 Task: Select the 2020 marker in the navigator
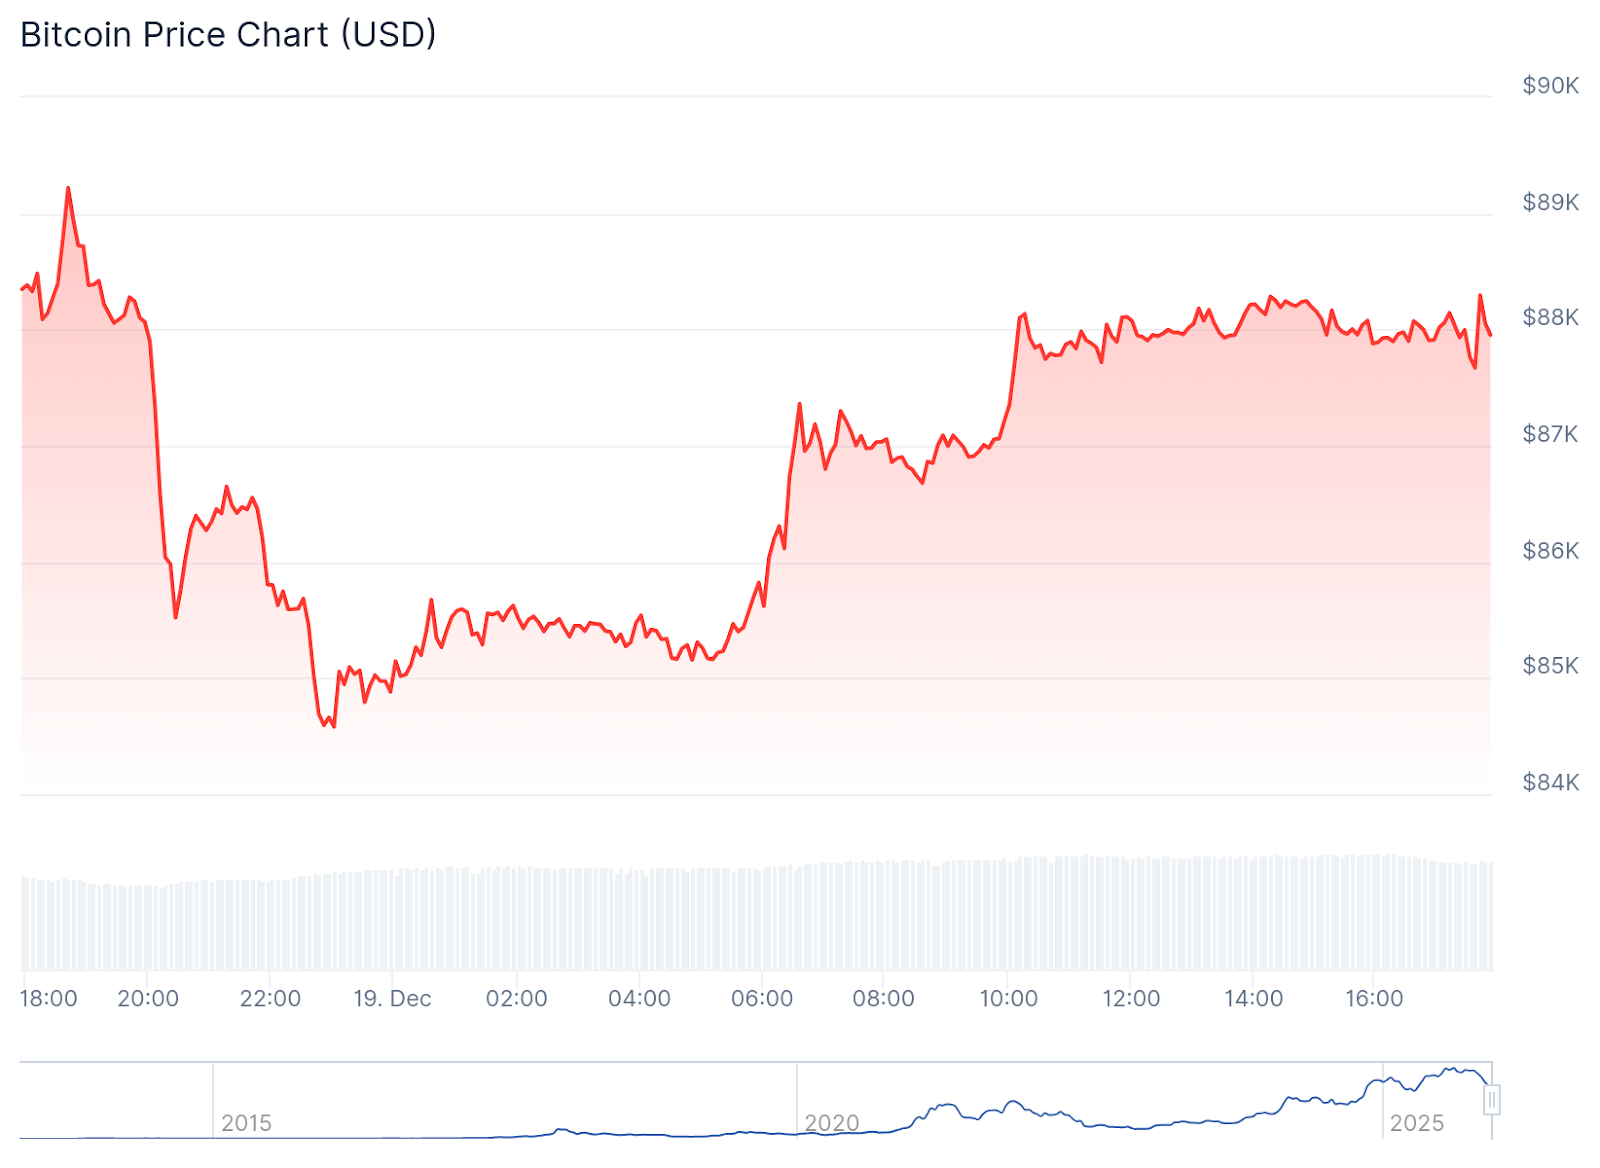(831, 1123)
